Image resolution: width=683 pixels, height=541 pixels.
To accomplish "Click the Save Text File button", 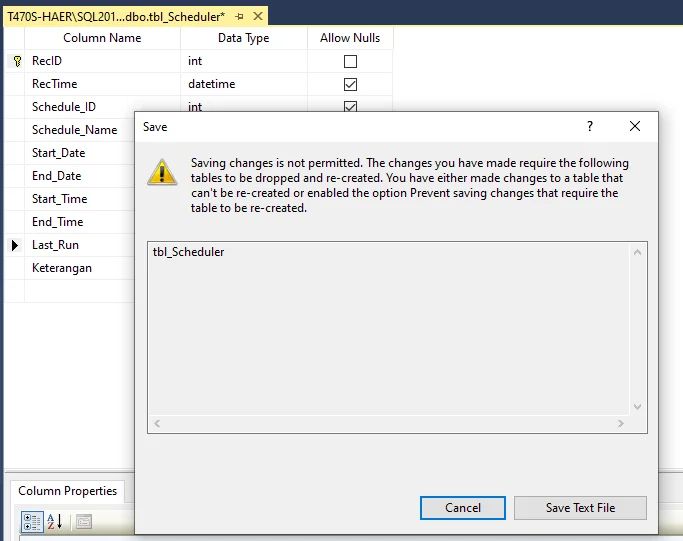I will 580,508.
